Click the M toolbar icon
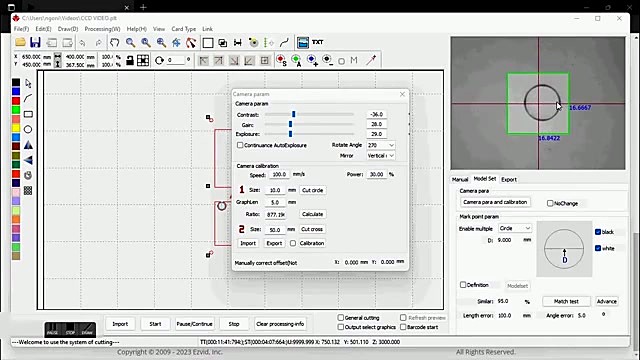Screen dimensions: 640x360 354,60
